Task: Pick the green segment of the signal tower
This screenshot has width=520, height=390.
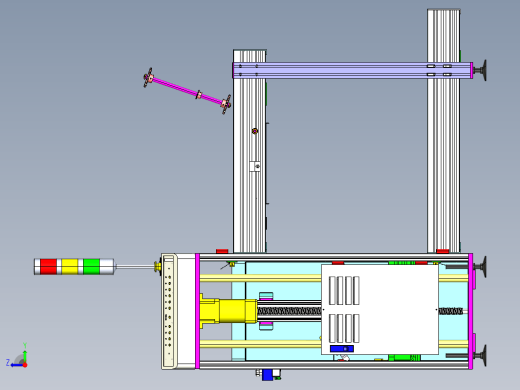Action: 91,267
